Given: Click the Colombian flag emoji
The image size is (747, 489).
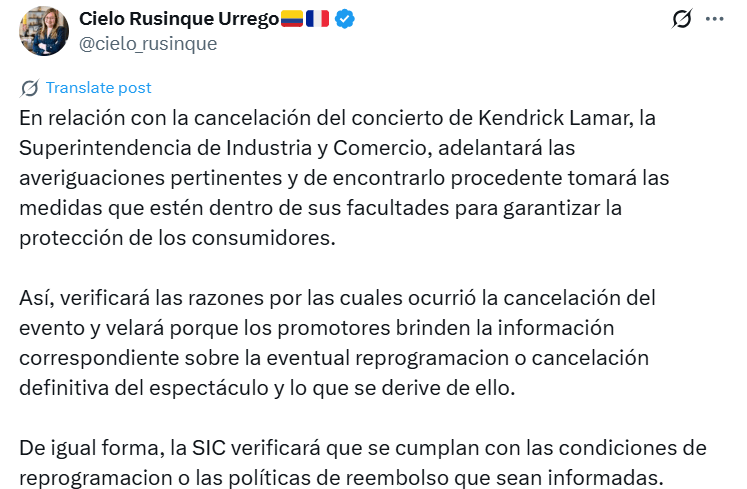Looking at the screenshot, I should pyautogui.click(x=292, y=19).
